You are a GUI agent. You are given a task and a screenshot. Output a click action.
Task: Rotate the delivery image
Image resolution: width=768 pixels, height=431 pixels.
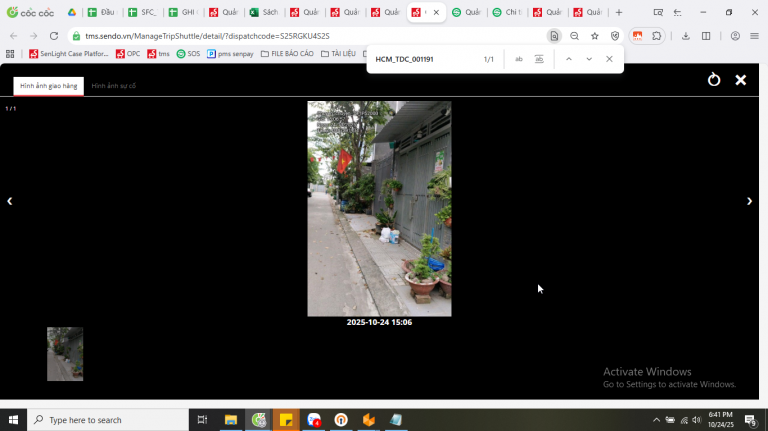click(x=714, y=79)
